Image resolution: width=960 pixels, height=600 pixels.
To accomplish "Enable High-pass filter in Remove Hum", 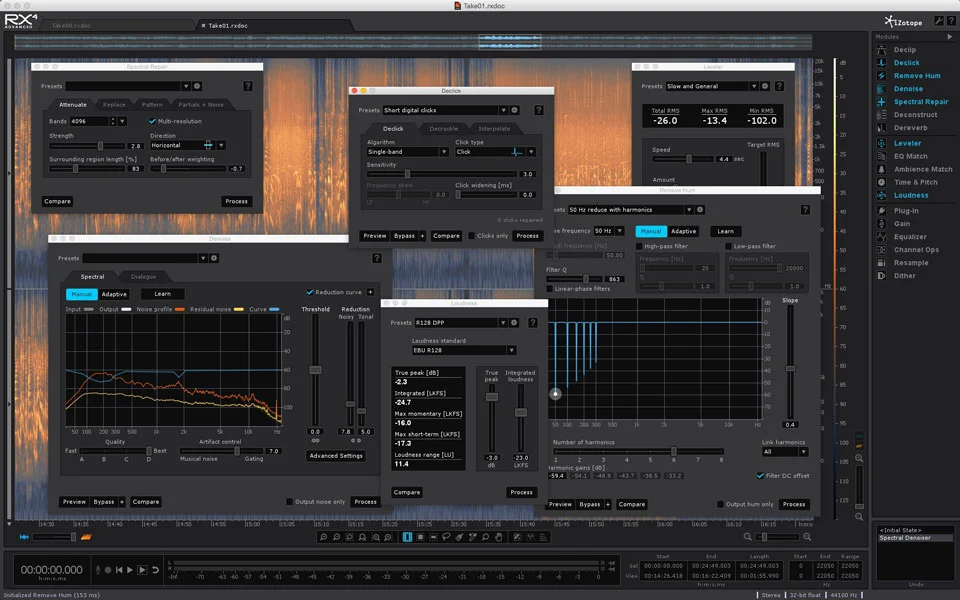I will click(639, 246).
